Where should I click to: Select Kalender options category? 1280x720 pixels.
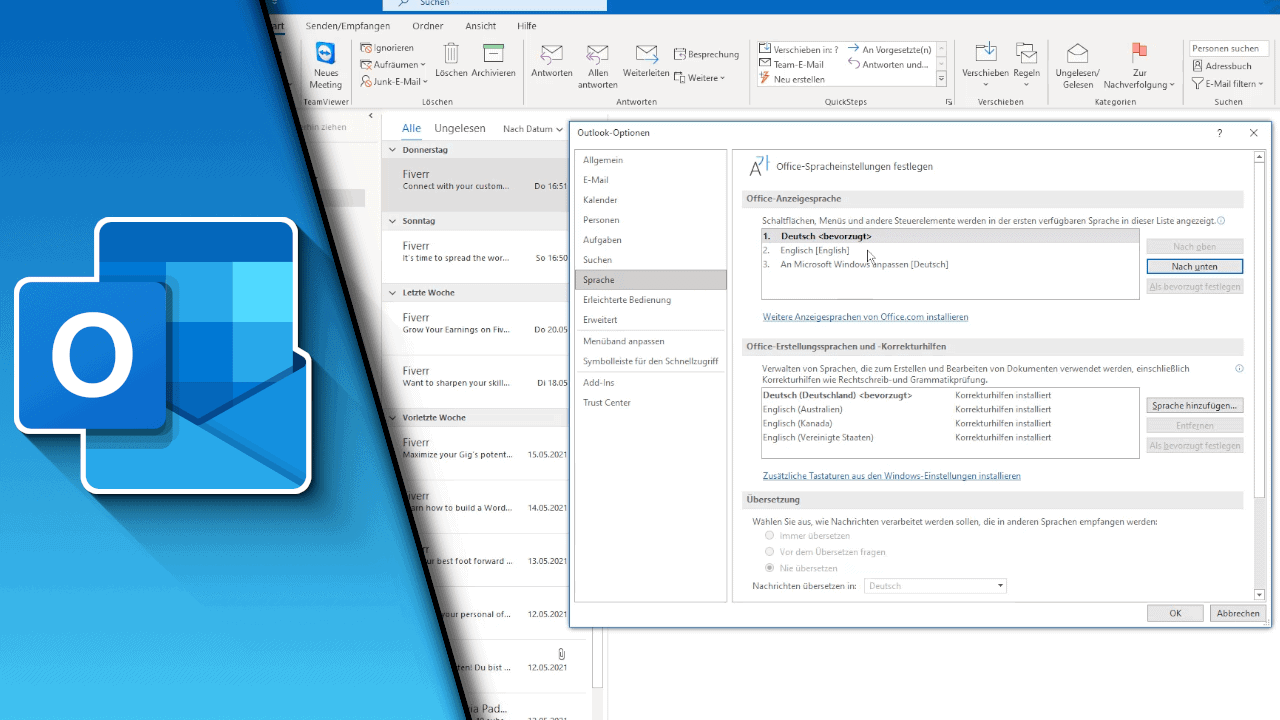651,200
